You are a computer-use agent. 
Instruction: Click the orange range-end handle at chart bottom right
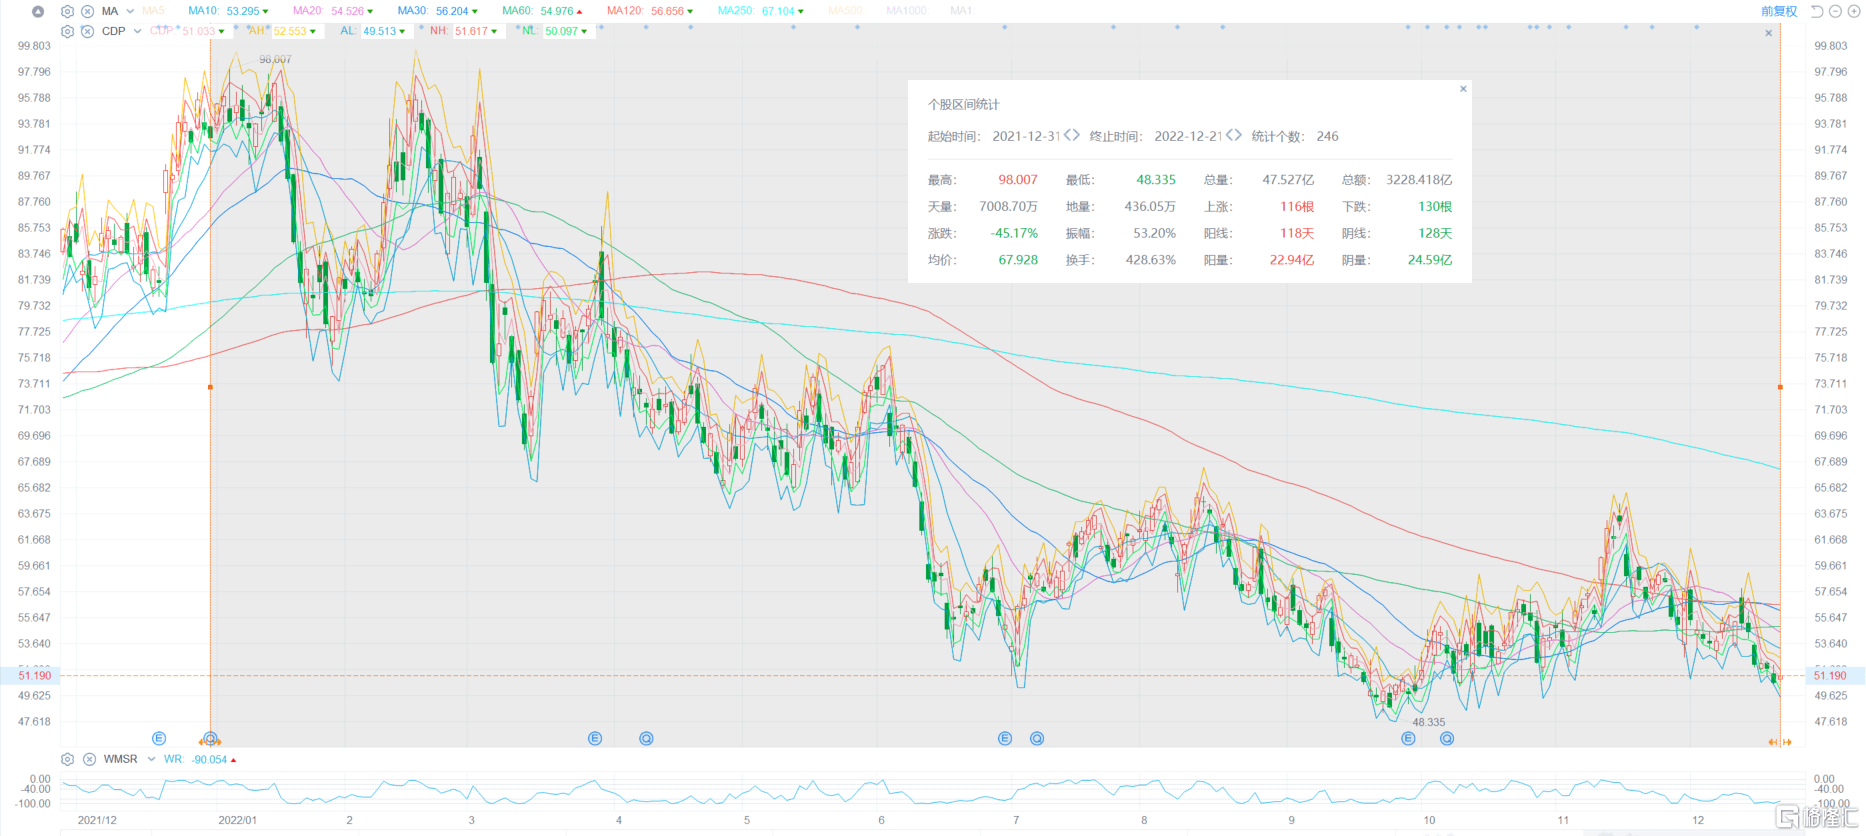pyautogui.click(x=1780, y=742)
